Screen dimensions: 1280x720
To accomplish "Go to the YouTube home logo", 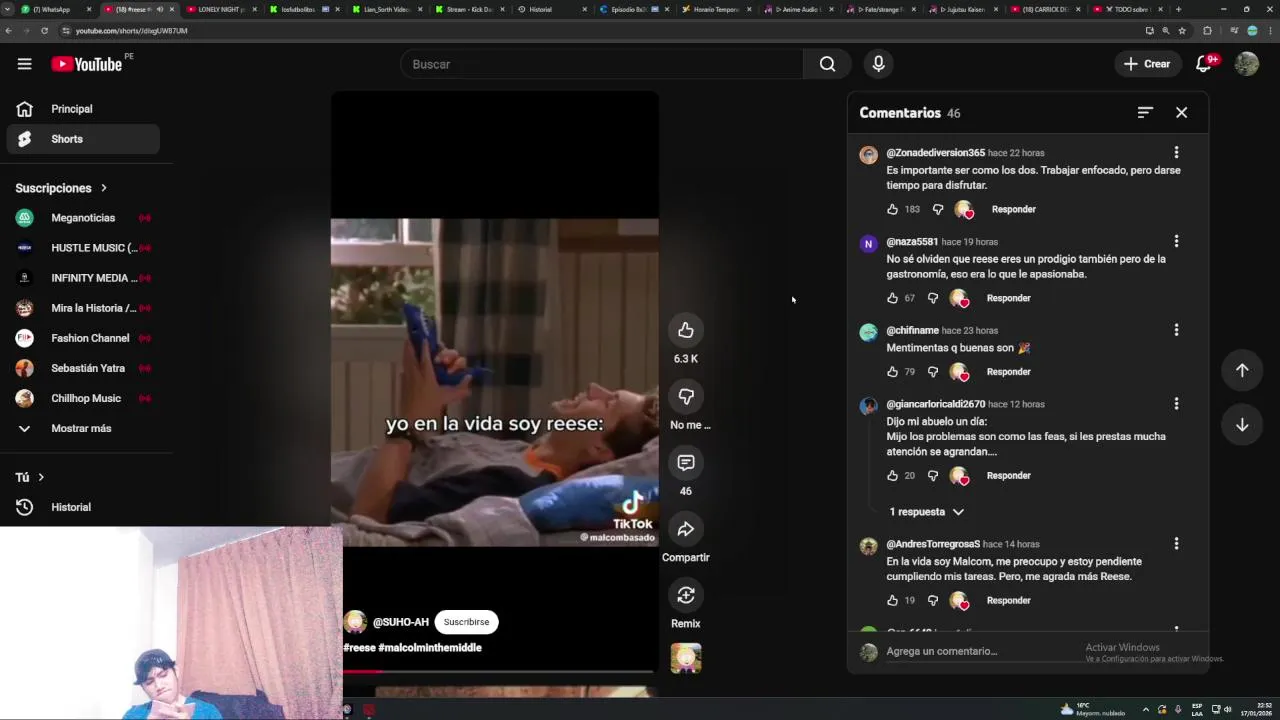I will click(x=87, y=64).
